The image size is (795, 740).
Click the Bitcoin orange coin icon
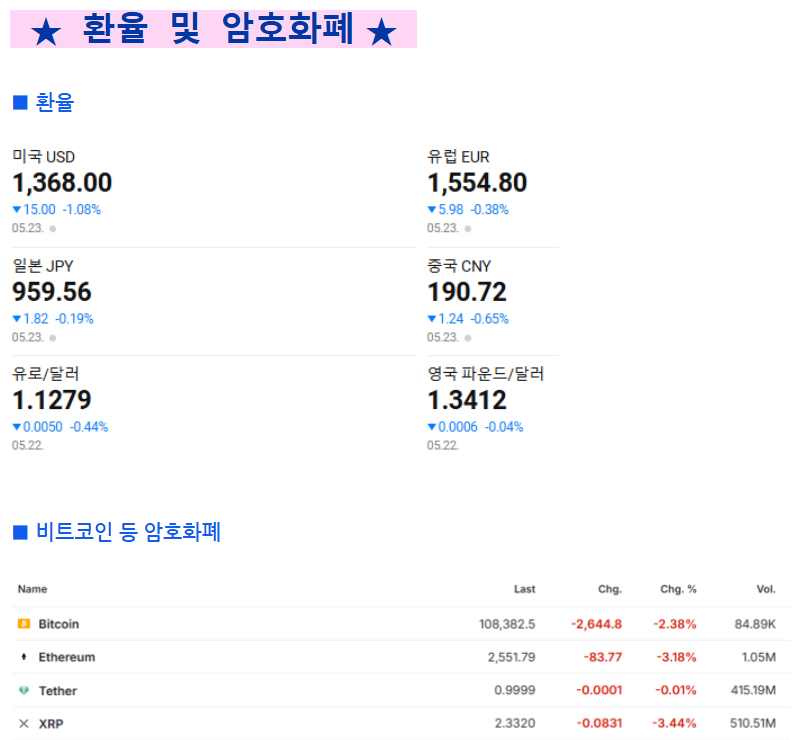tap(24, 623)
